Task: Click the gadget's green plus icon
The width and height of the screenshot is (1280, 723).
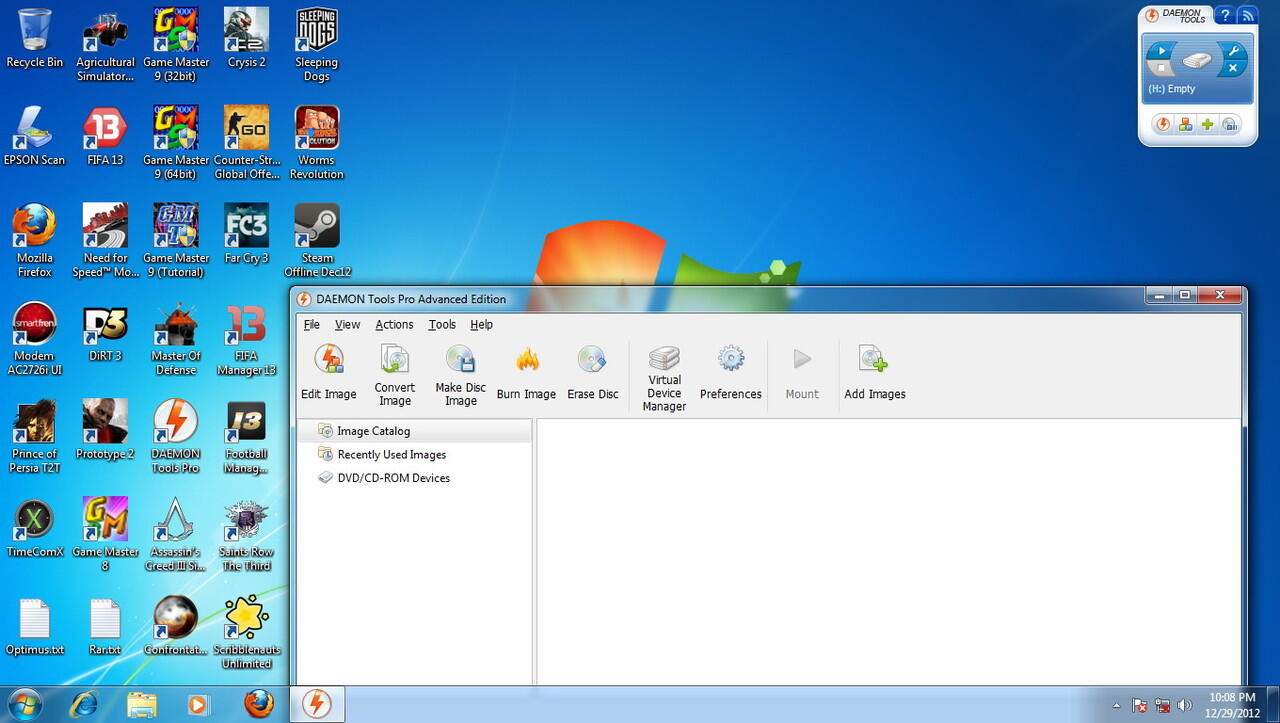Action: 1208,124
